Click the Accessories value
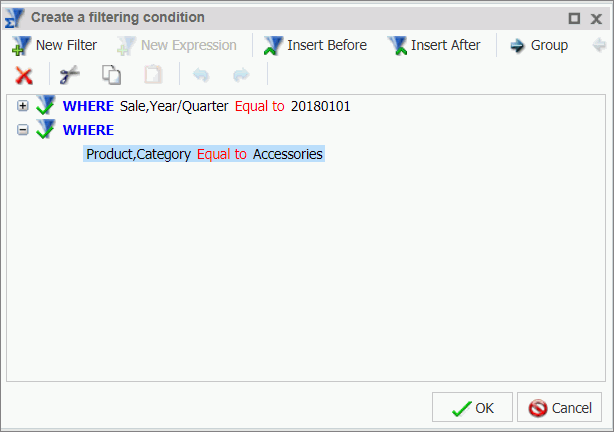 [288, 154]
